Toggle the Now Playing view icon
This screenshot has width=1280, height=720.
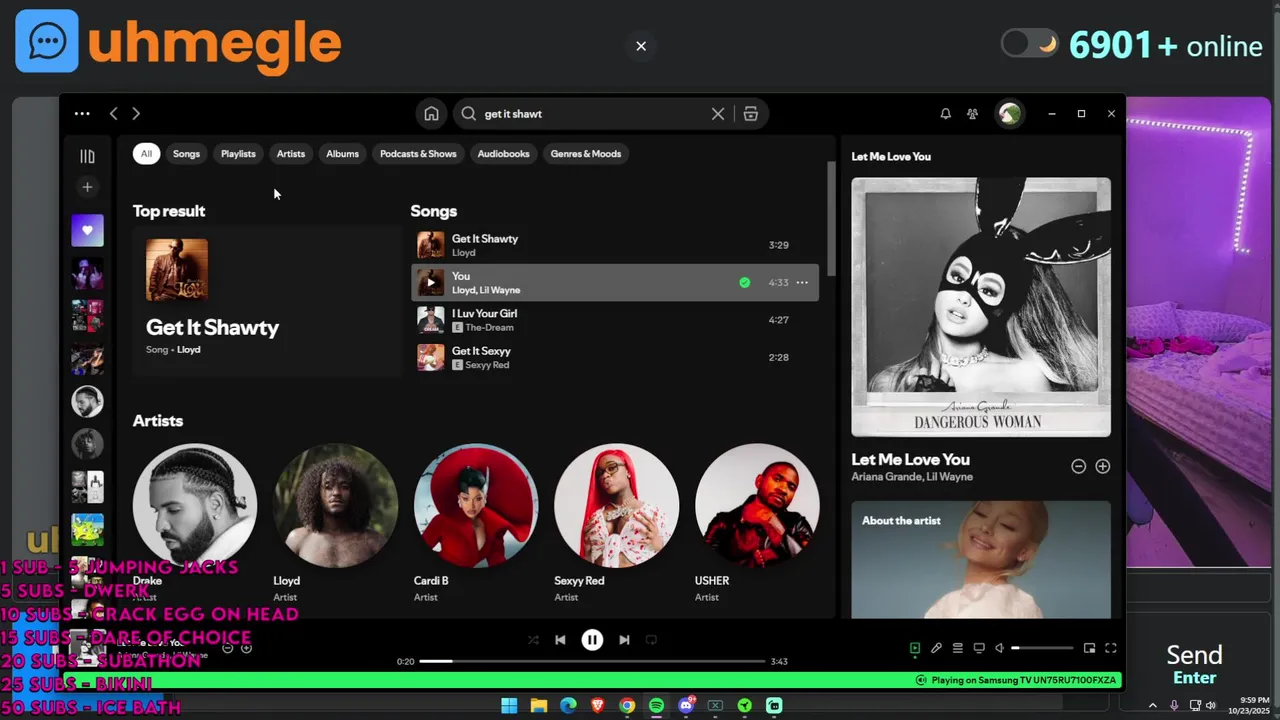(914, 648)
